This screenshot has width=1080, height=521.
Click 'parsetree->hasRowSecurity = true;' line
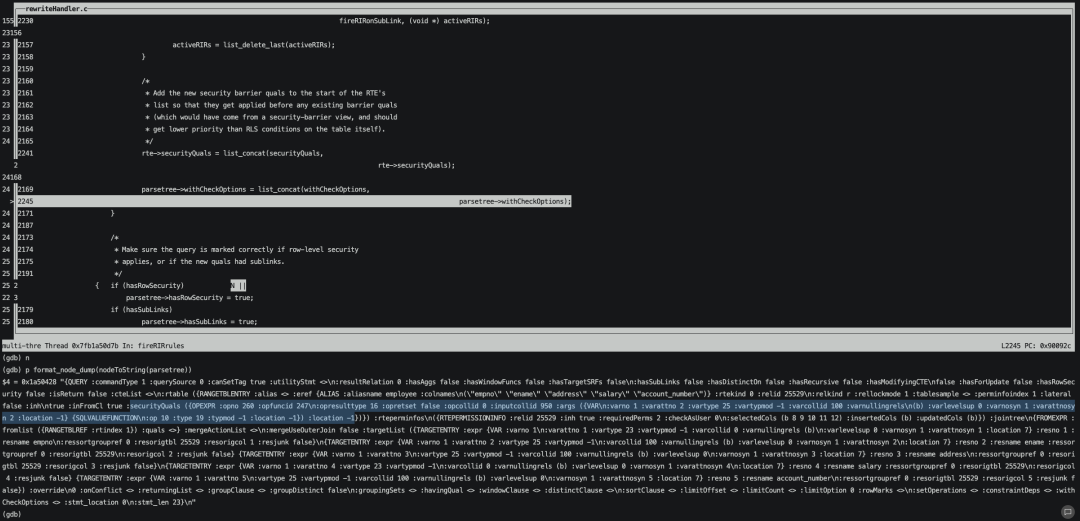pos(190,298)
